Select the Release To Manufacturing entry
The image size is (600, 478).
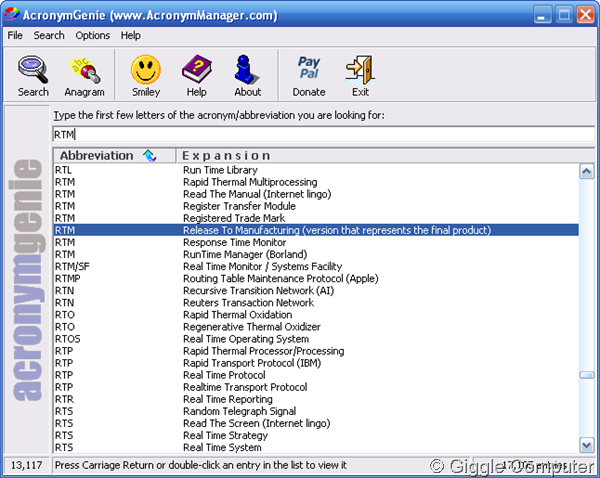click(x=336, y=230)
